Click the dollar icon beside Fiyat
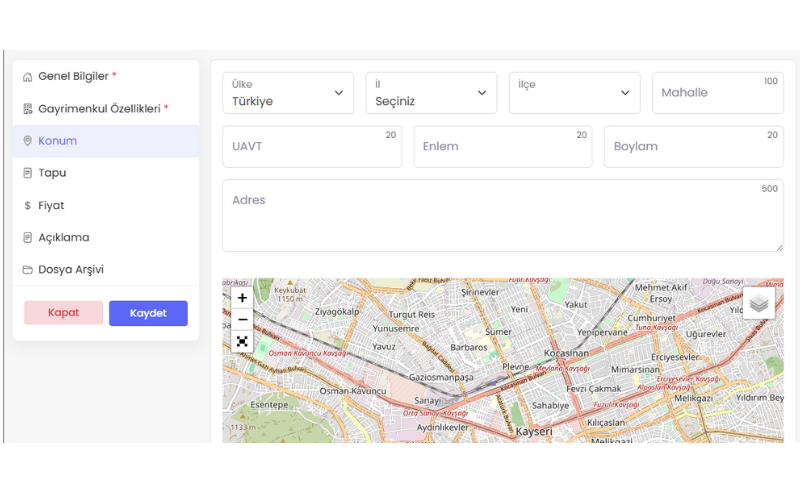This screenshot has width=800, height=500. [x=28, y=206]
